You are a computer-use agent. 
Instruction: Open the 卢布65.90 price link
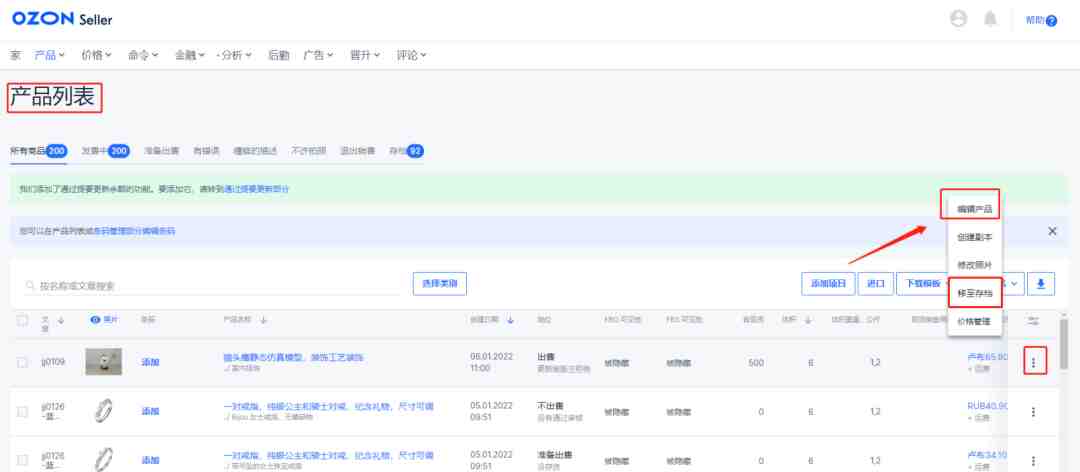[988, 357]
